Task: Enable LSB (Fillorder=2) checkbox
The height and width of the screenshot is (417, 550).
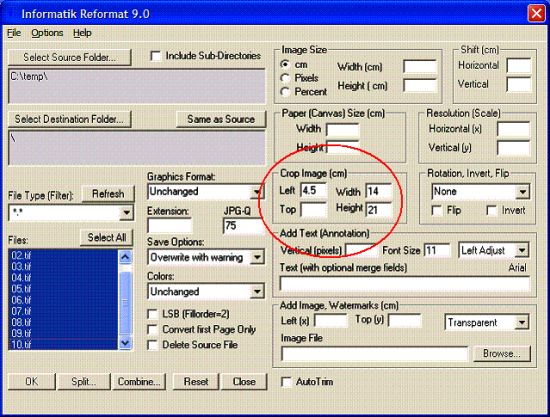Action: [x=153, y=314]
